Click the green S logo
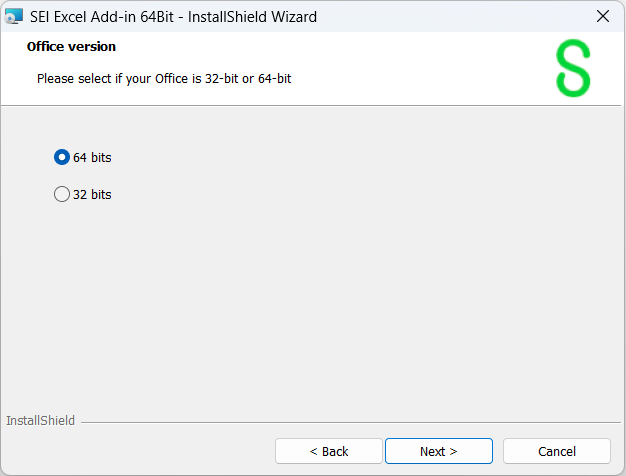The width and height of the screenshot is (626, 476). tap(573, 69)
